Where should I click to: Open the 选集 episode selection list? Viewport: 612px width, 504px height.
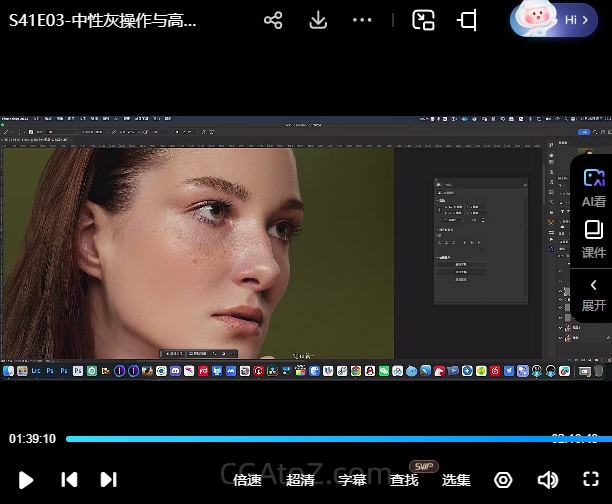pyautogui.click(x=456, y=480)
